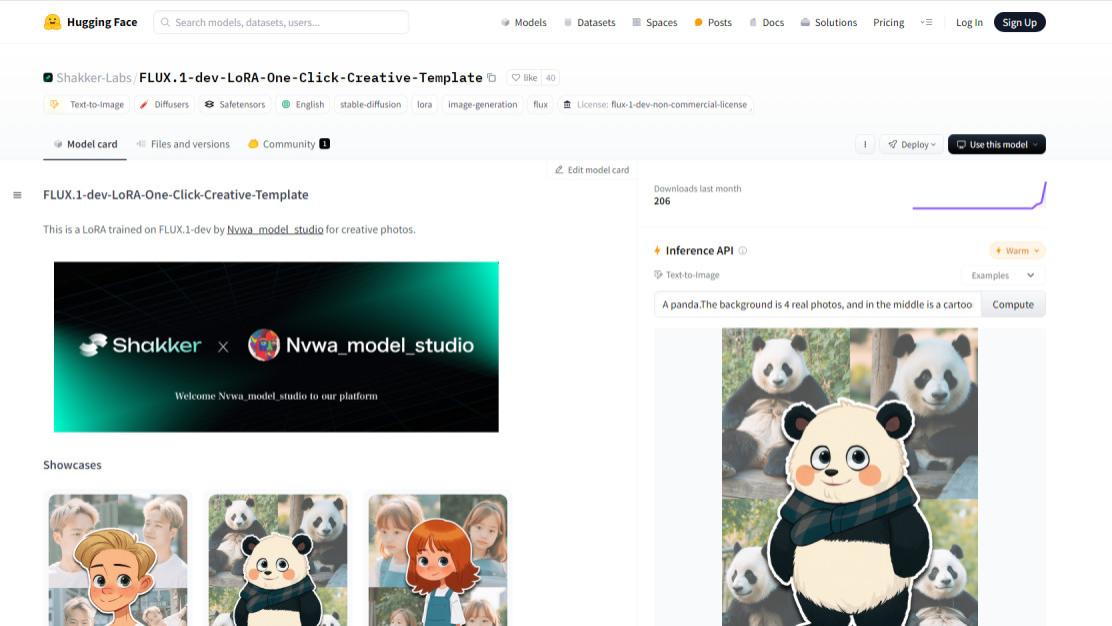
Task: Open Nvwa_model_studio link in description
Action: (x=275, y=229)
